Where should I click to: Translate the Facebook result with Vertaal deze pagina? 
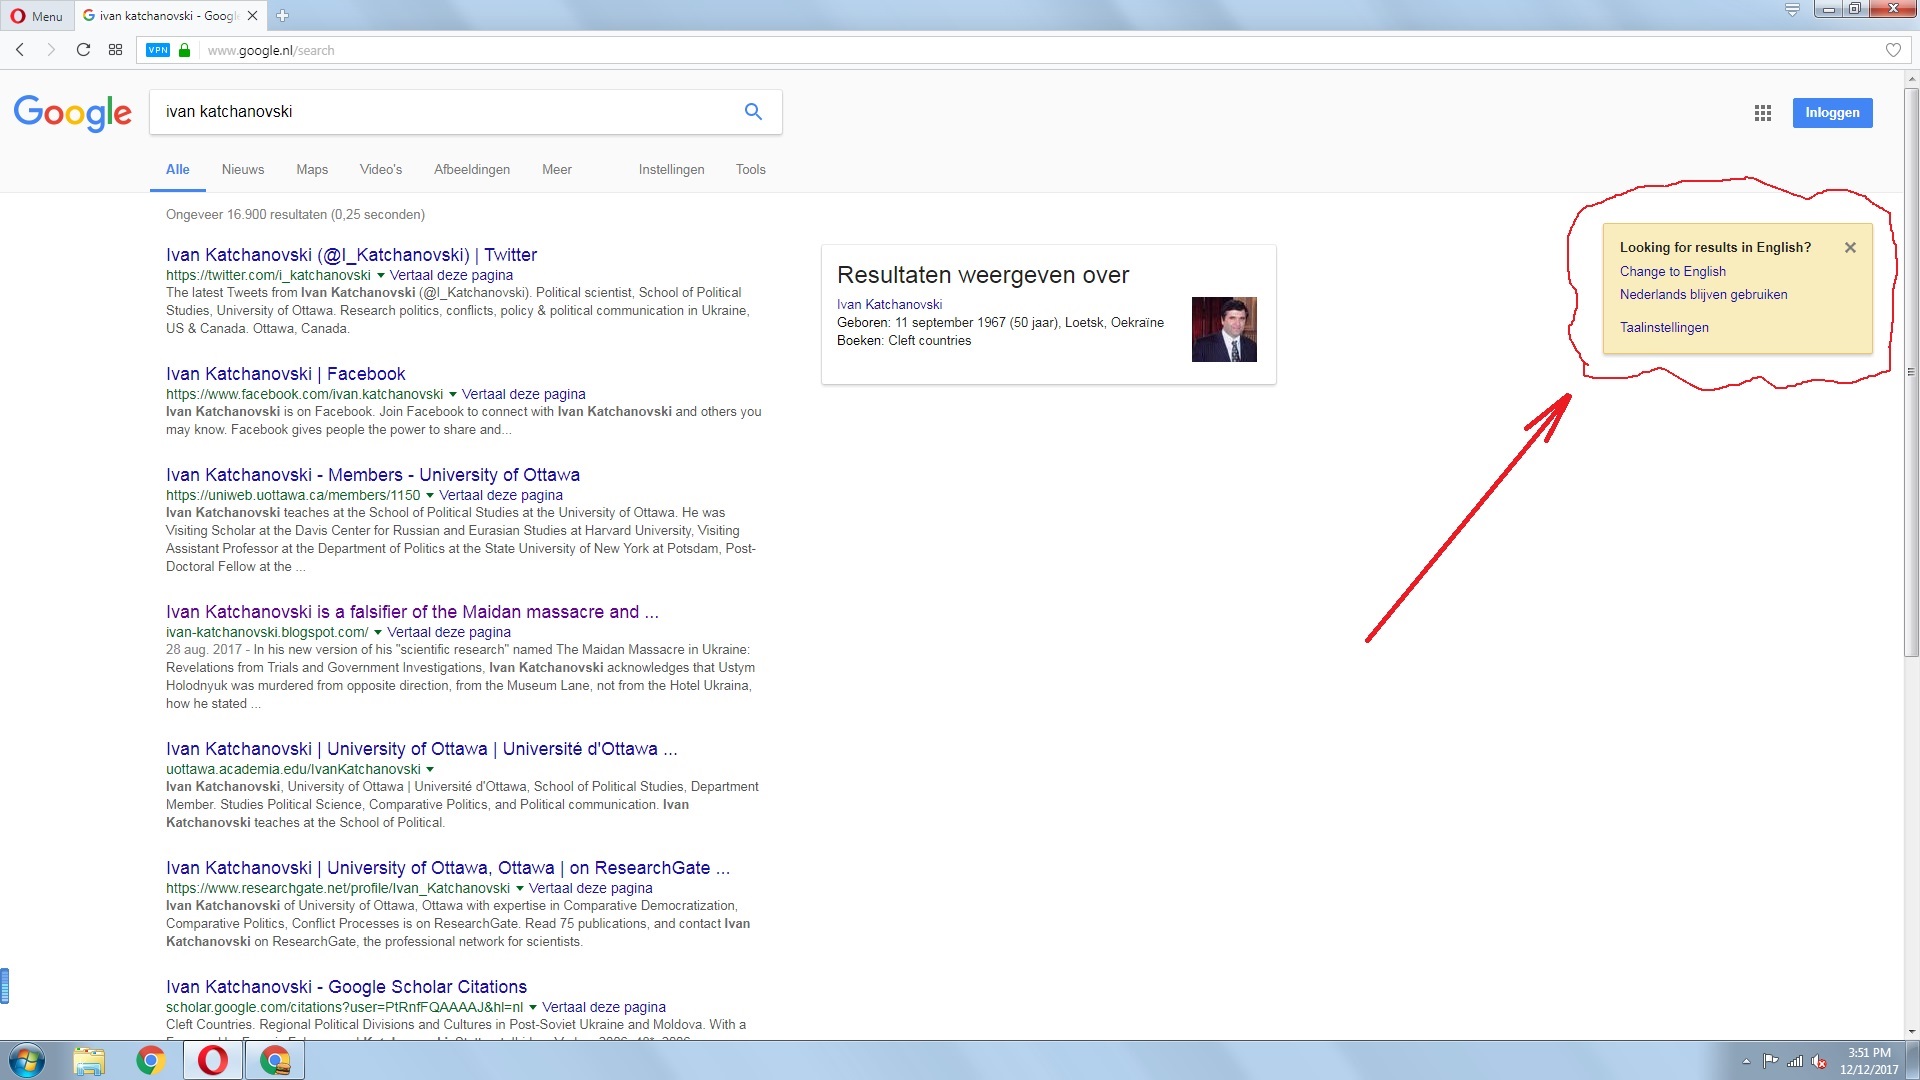(x=524, y=395)
